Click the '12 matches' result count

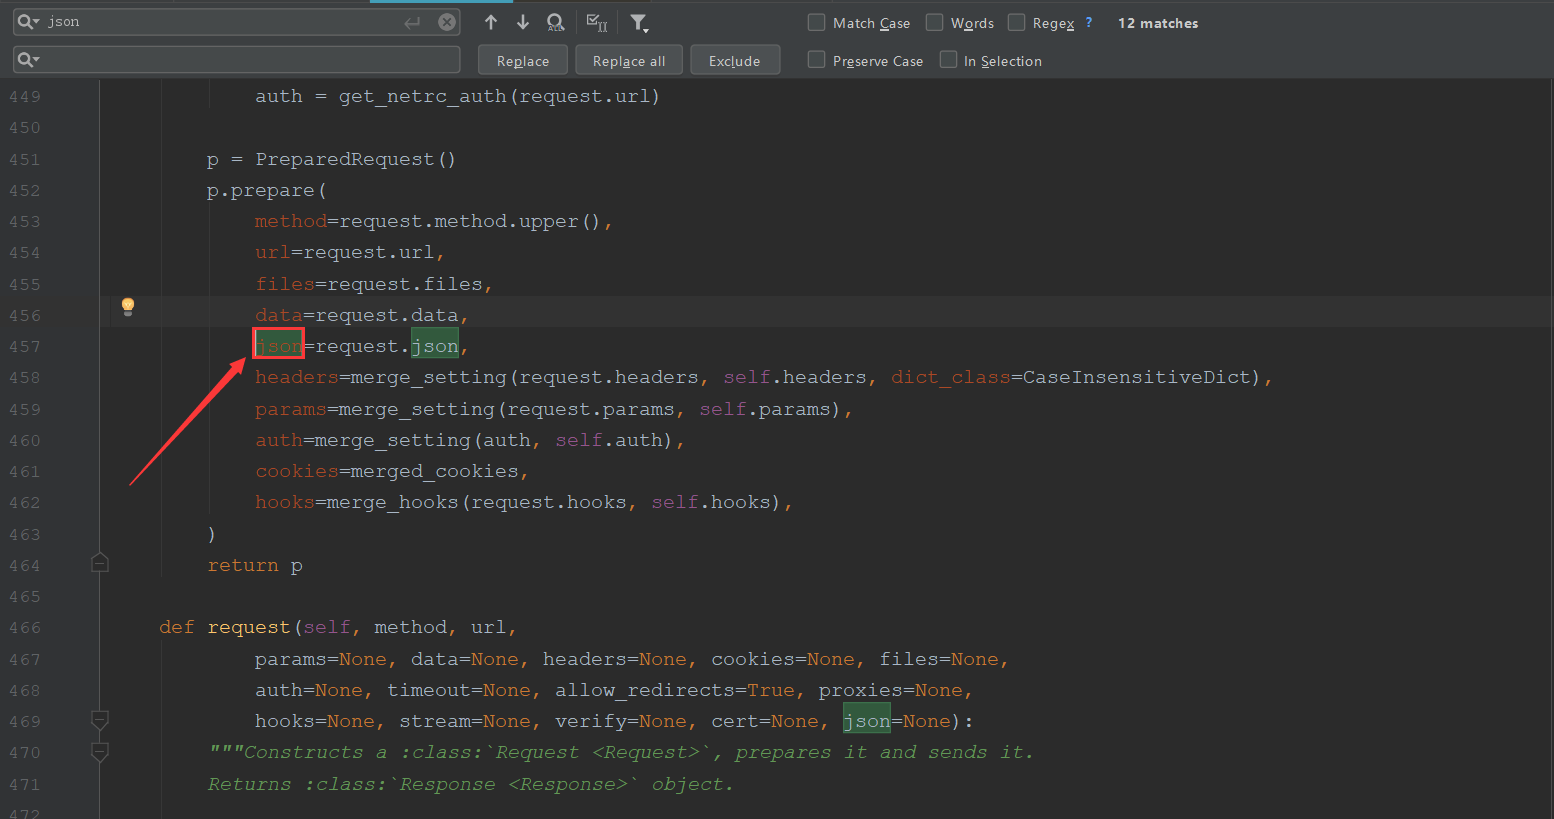point(1158,23)
